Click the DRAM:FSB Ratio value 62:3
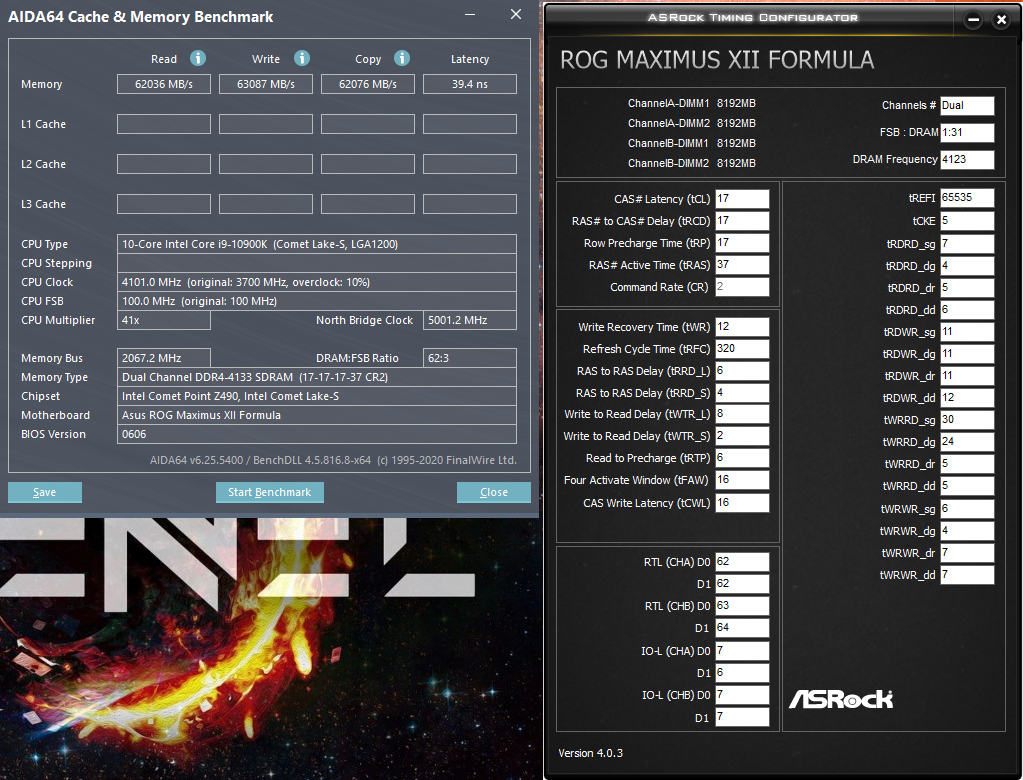1023x780 pixels. click(x=470, y=358)
